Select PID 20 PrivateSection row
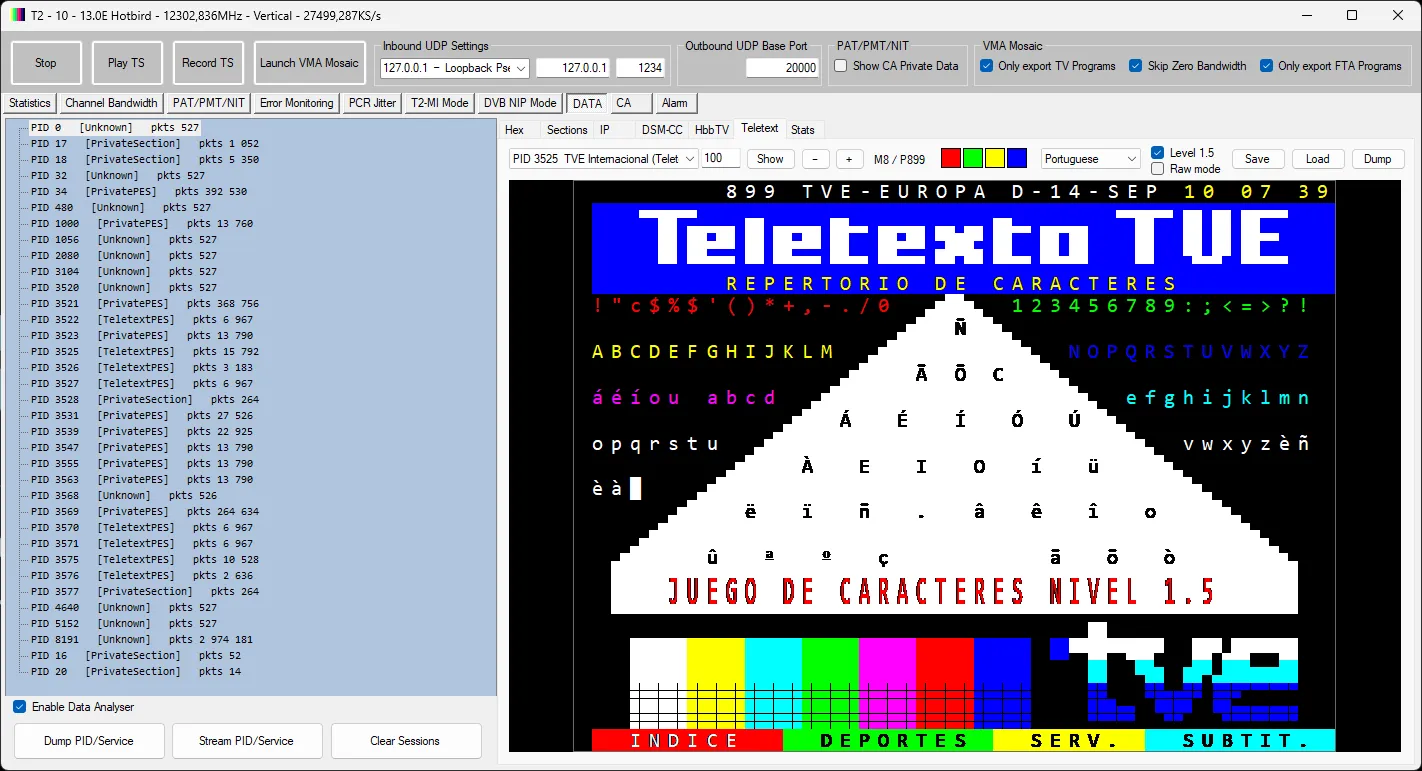This screenshot has height=771, width=1422. point(136,672)
